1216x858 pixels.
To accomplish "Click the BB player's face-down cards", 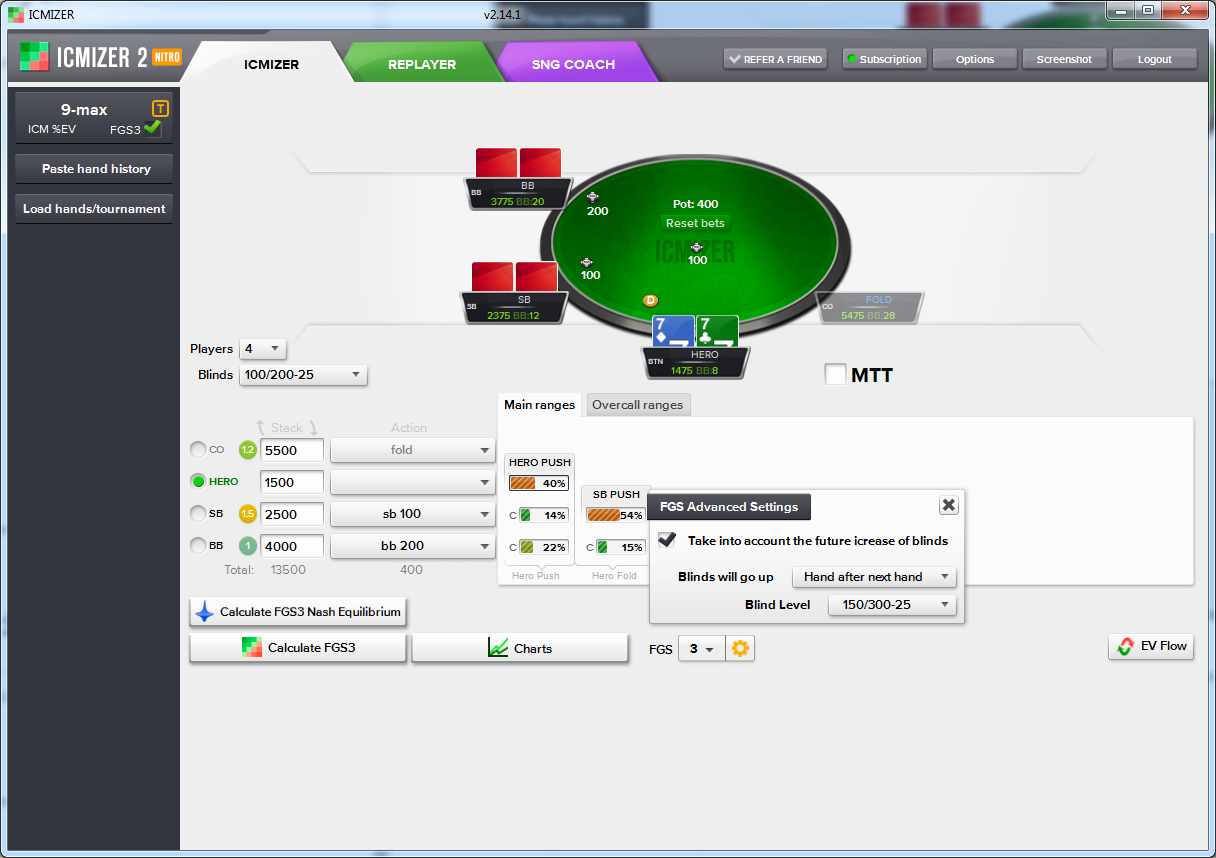I will (x=518, y=163).
